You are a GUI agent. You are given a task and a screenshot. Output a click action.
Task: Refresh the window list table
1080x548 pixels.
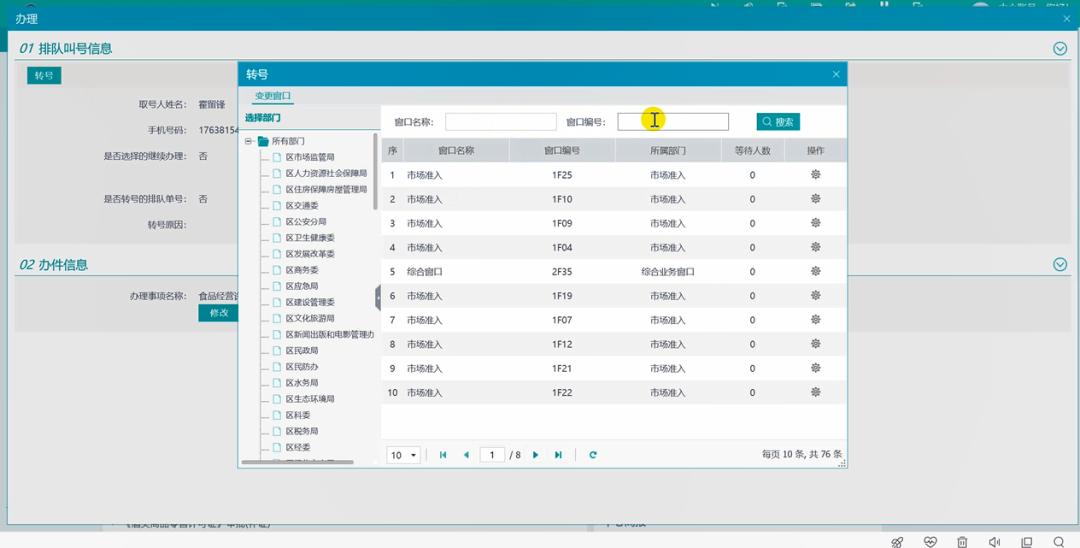pos(593,455)
